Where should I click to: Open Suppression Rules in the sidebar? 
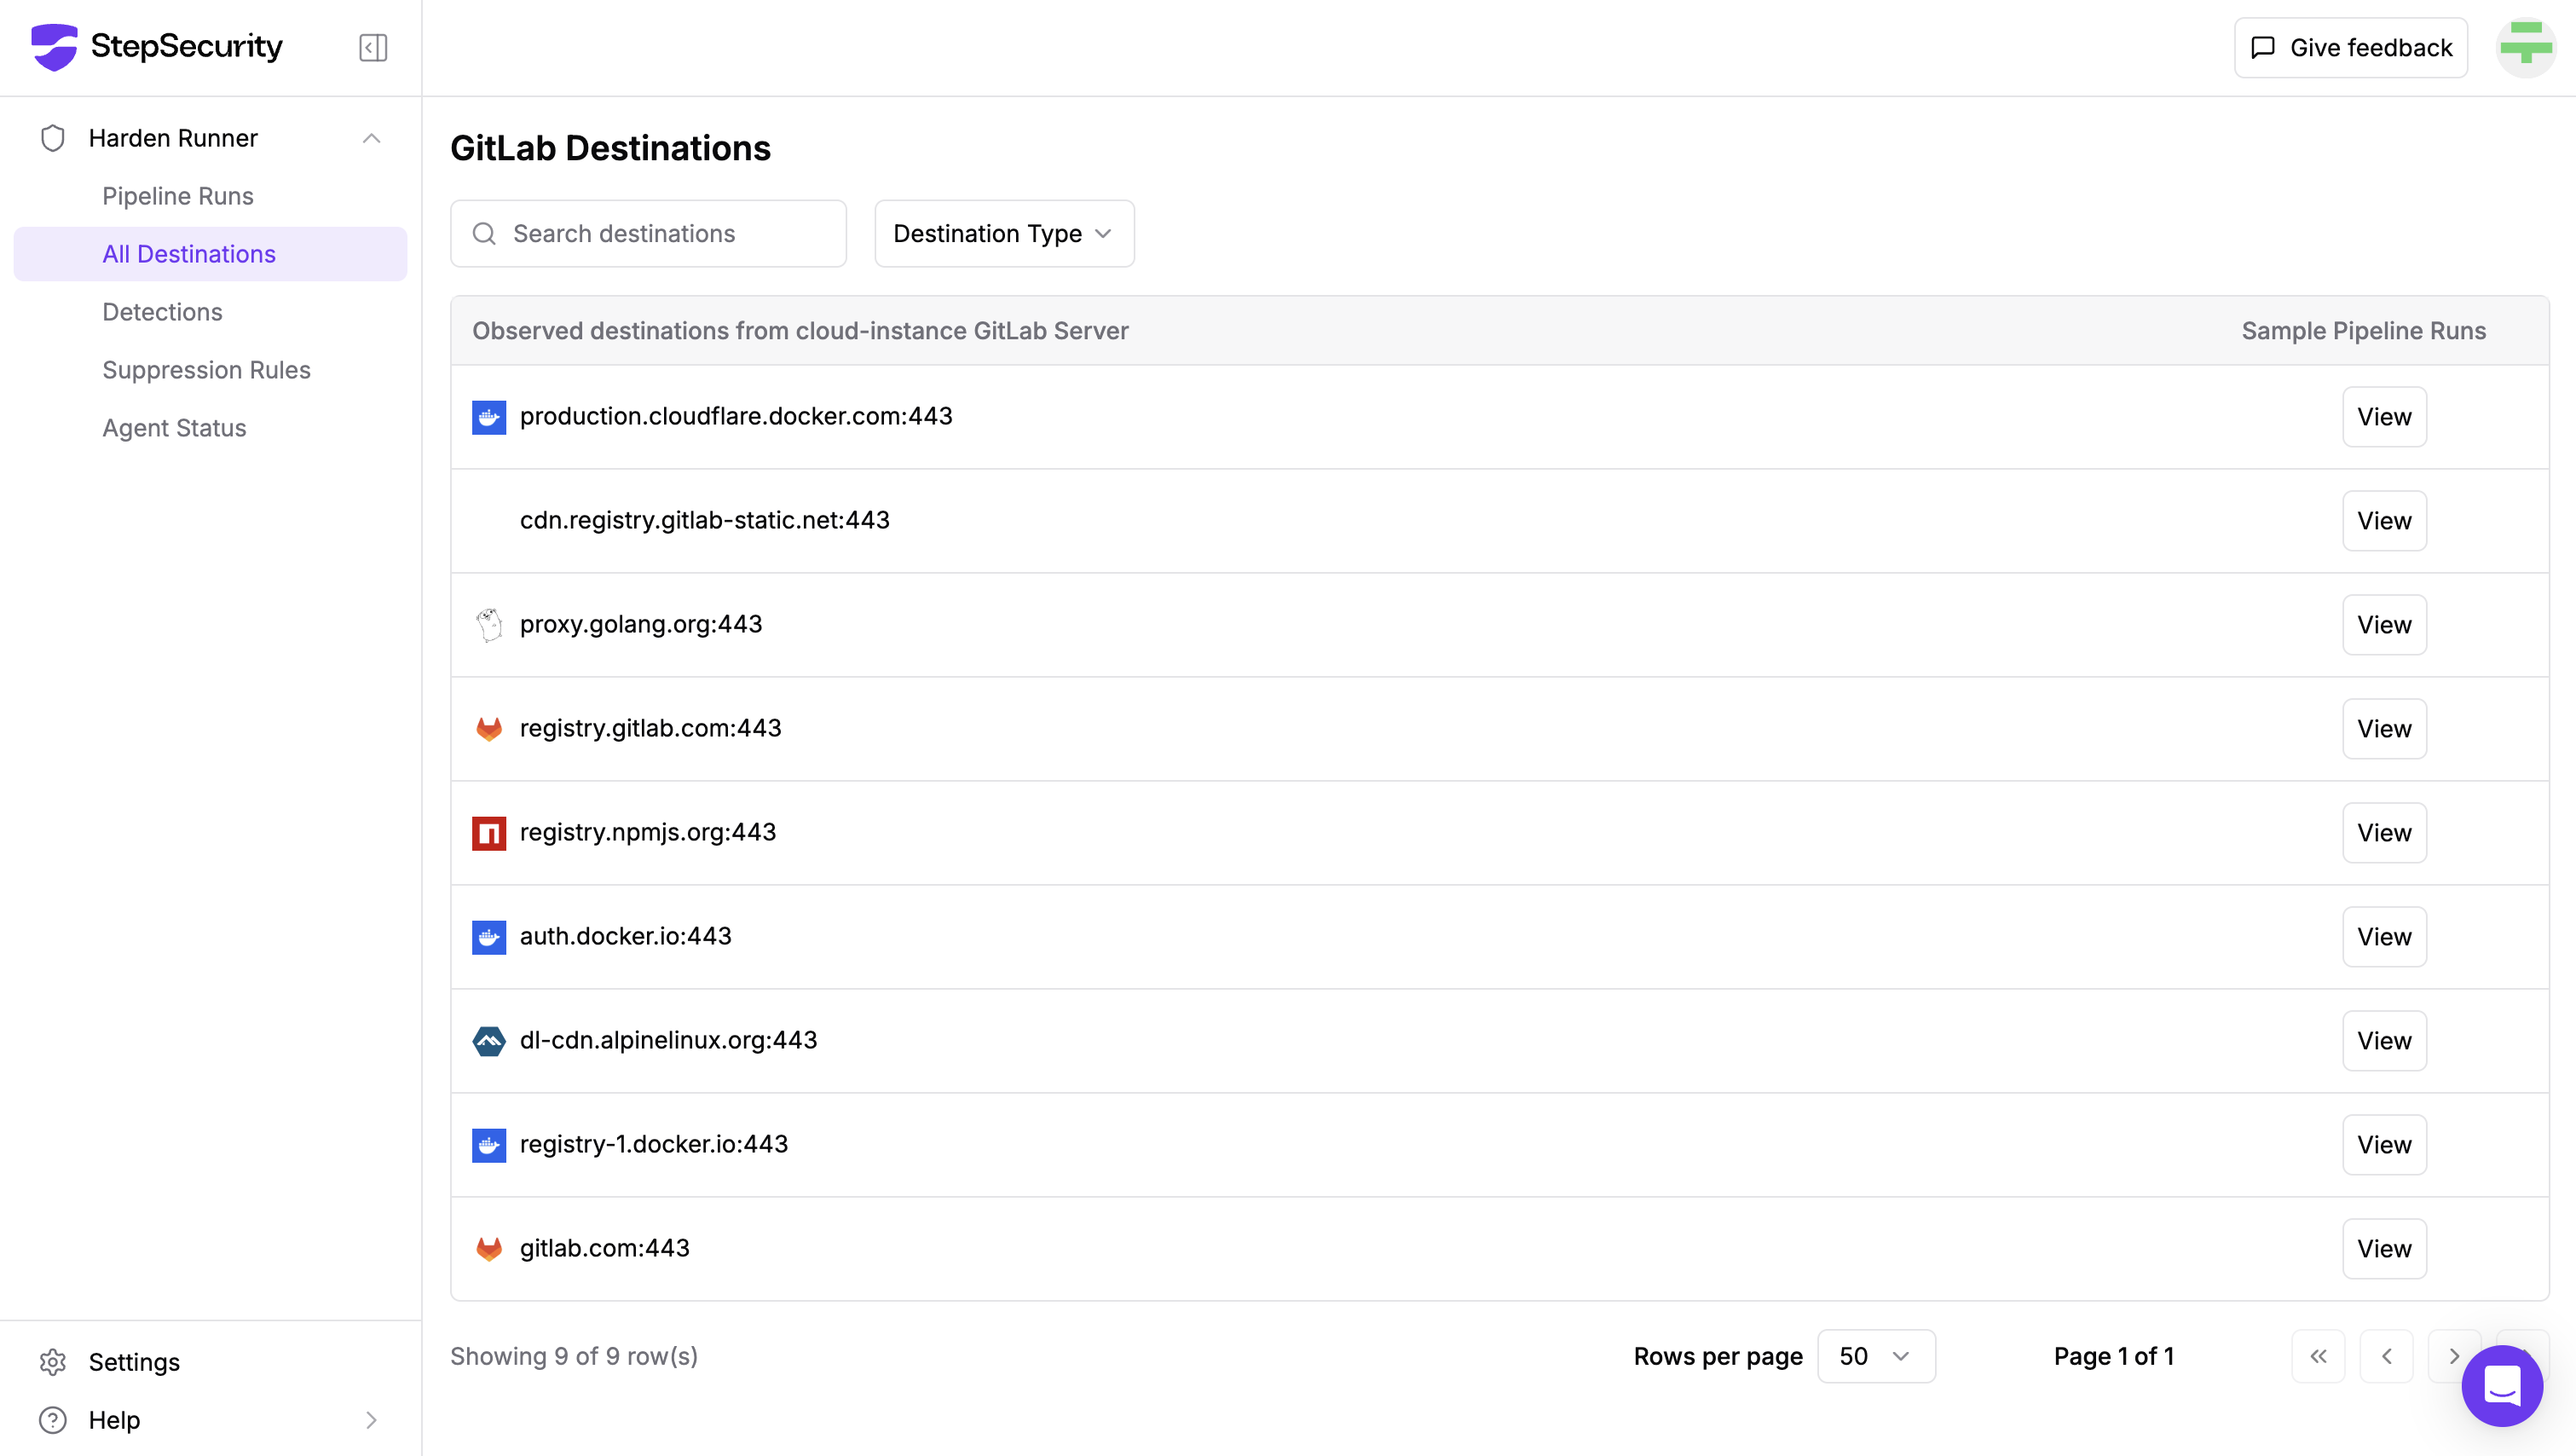(206, 370)
